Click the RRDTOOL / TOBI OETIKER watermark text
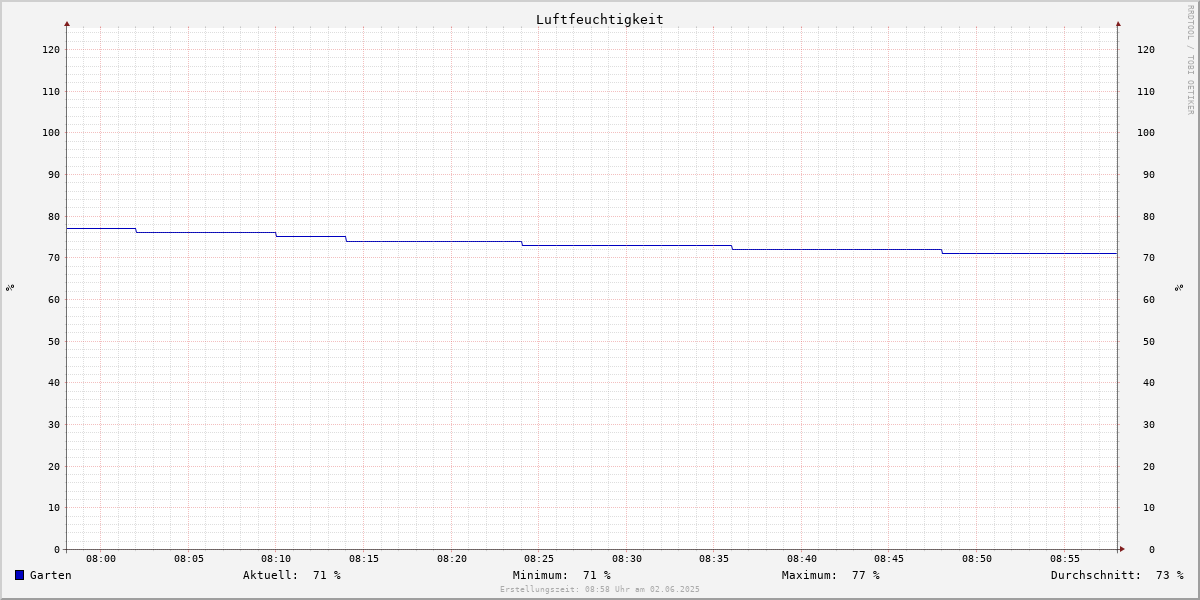Viewport: 1200px width, 600px height. [x=1190, y=59]
